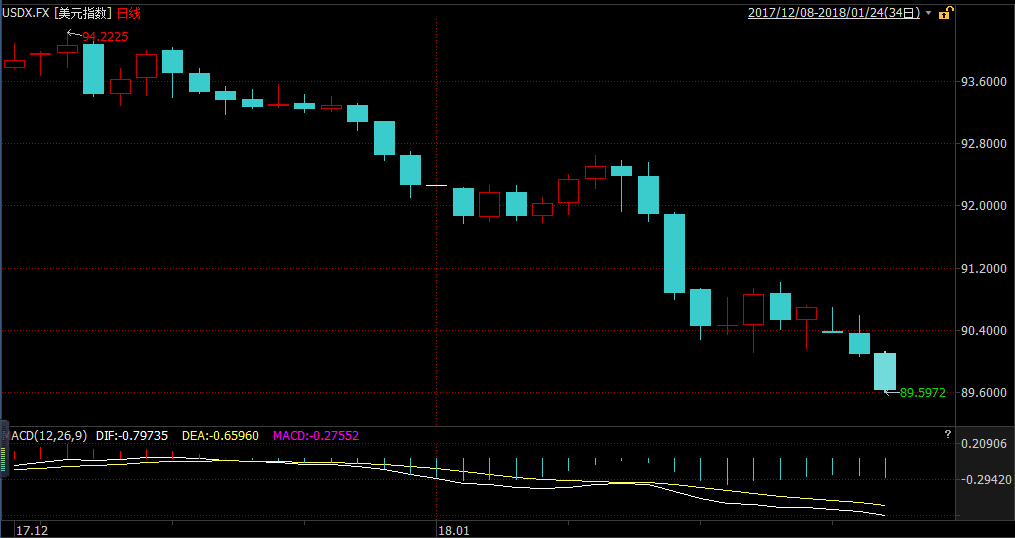Click the DEA:-0.65960 value
Viewport: 1015px width, 538px height.
(x=220, y=436)
